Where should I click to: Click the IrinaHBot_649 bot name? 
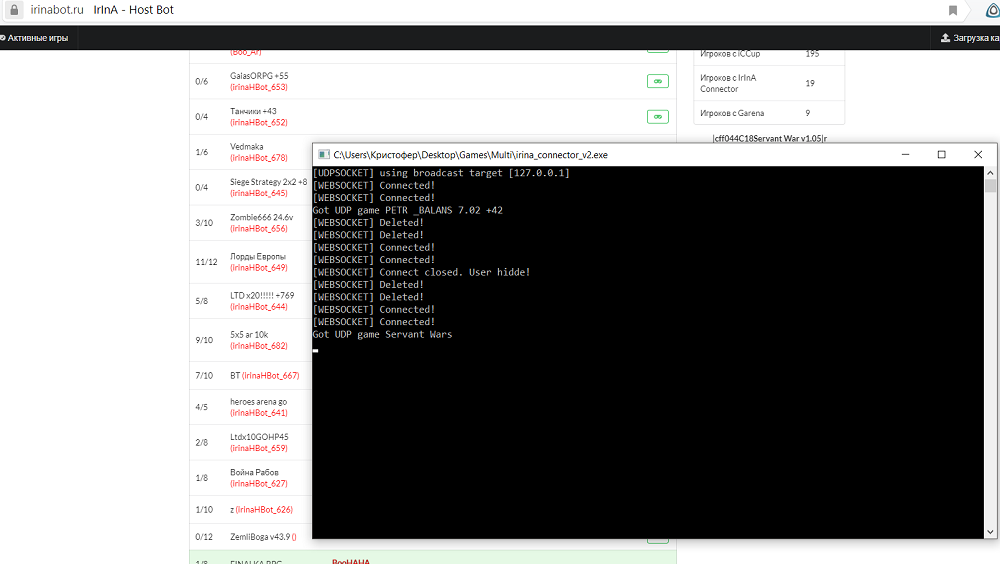[x=259, y=268]
